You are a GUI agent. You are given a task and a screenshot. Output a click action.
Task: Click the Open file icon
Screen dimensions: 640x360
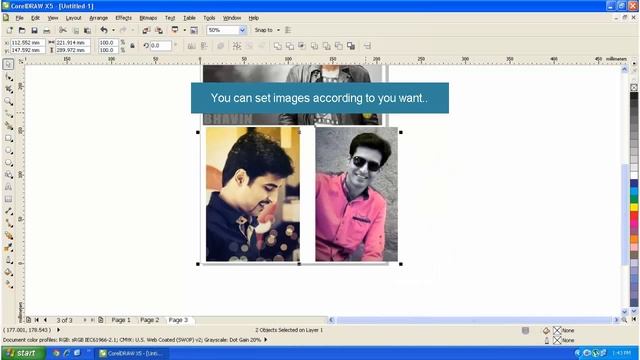(22, 30)
